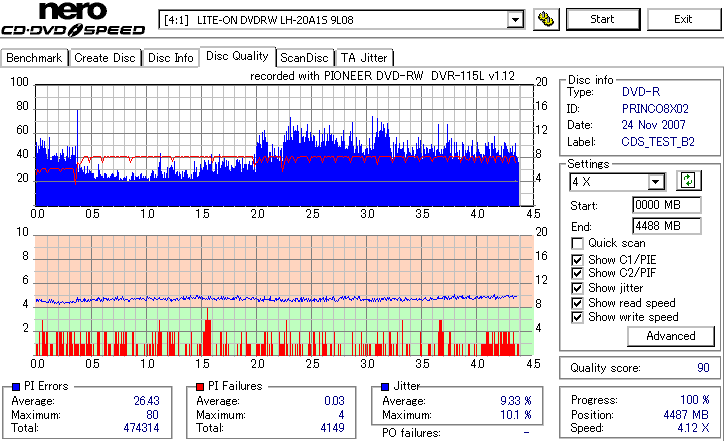Open the Disc Info tab

pyautogui.click(x=170, y=58)
